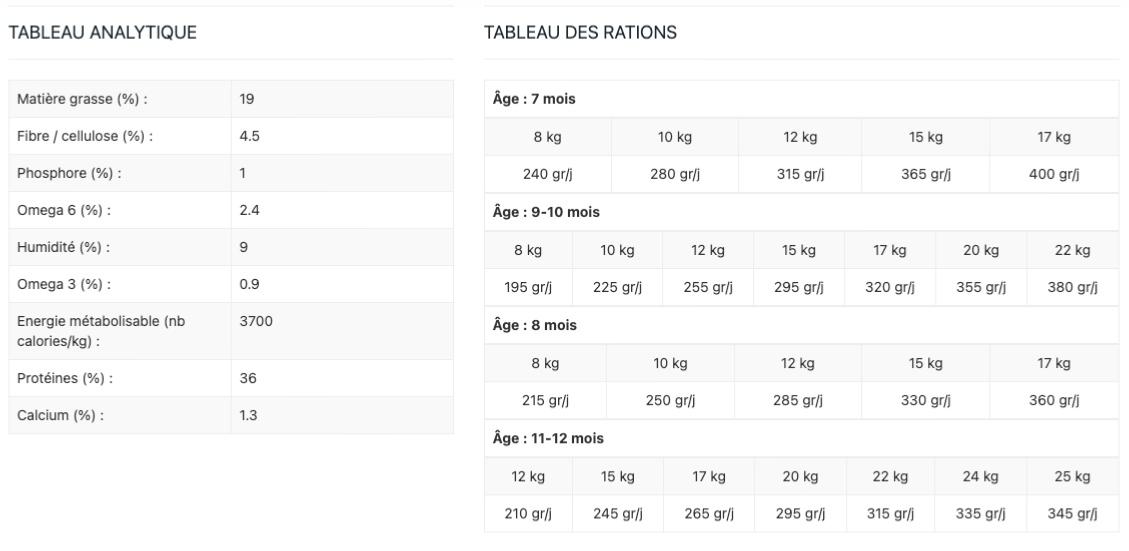Select the Humidité (%) label cell
This screenshot has height=551, width=1129.
(x=63, y=247)
